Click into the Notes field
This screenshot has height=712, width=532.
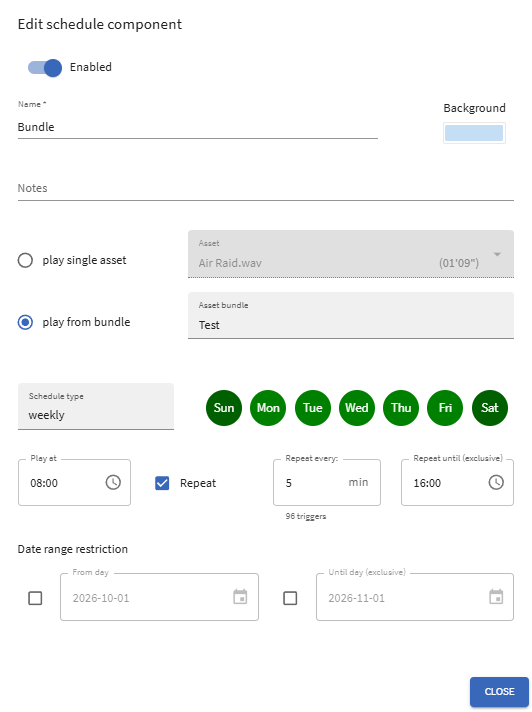pyautogui.click(x=266, y=188)
